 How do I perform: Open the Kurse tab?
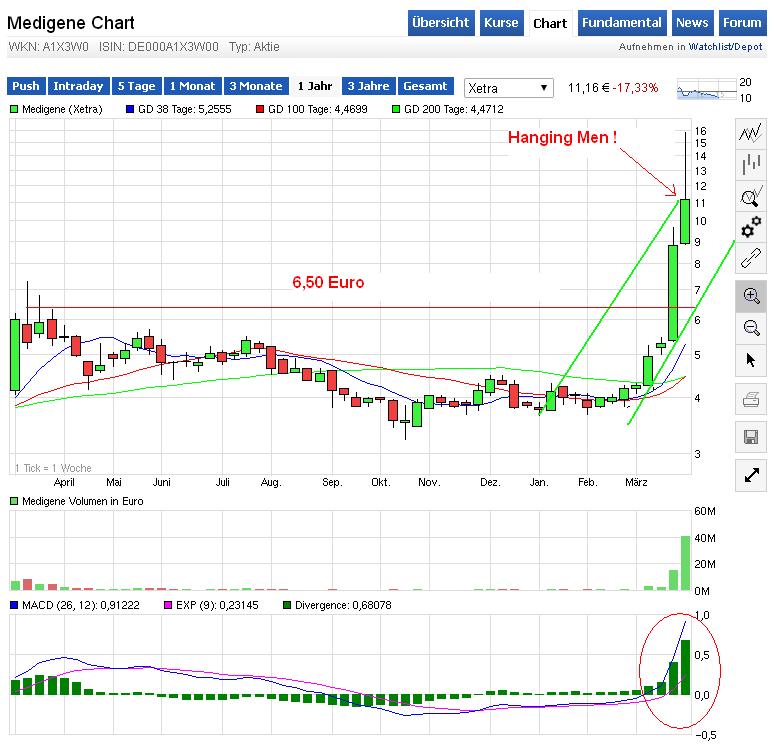tap(501, 23)
